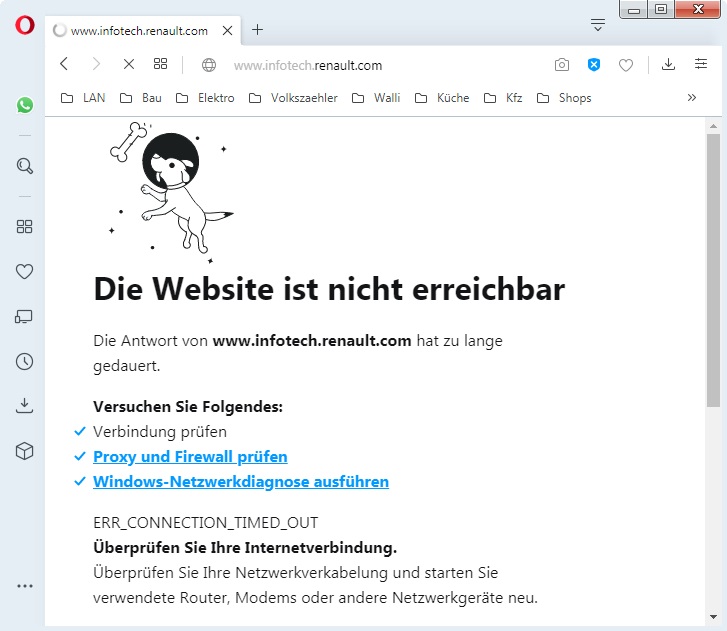Open the tab menu icon
Screen dimensions: 727x631
click(x=598, y=25)
